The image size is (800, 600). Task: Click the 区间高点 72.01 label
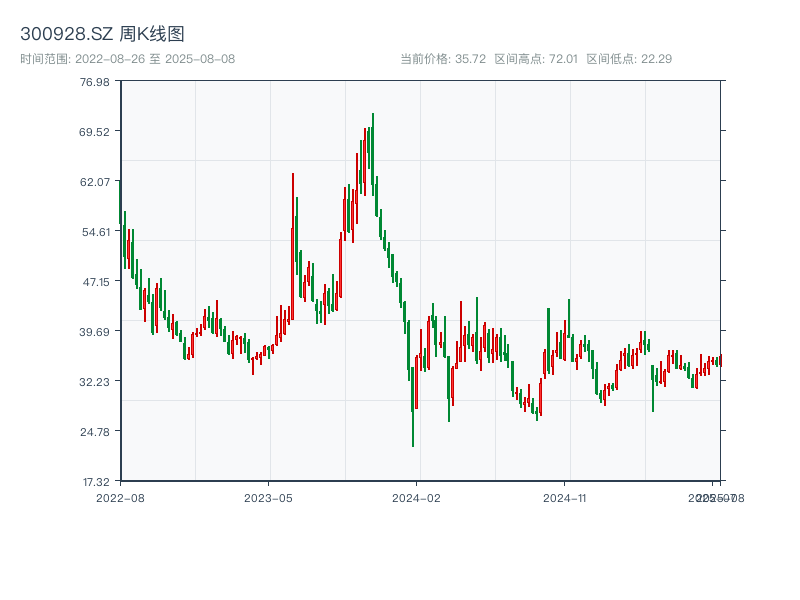[x=536, y=59]
